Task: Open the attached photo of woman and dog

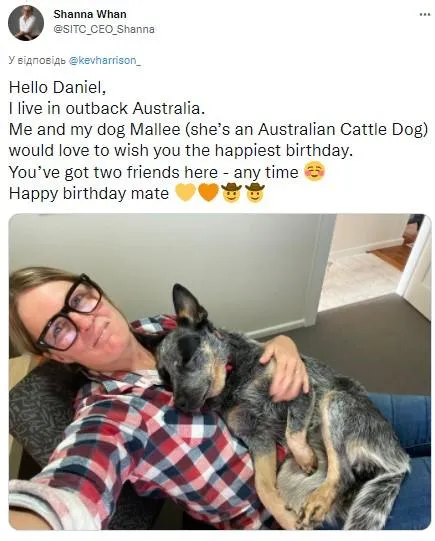Action: click(x=220, y=372)
